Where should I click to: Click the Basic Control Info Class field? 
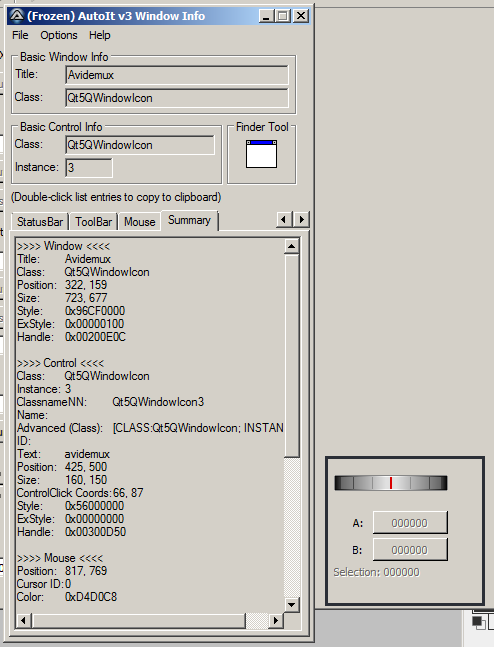point(139,145)
